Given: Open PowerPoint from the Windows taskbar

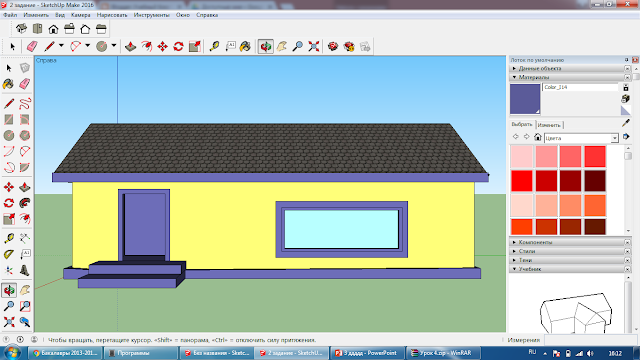Looking at the screenshot, I should (367, 353).
